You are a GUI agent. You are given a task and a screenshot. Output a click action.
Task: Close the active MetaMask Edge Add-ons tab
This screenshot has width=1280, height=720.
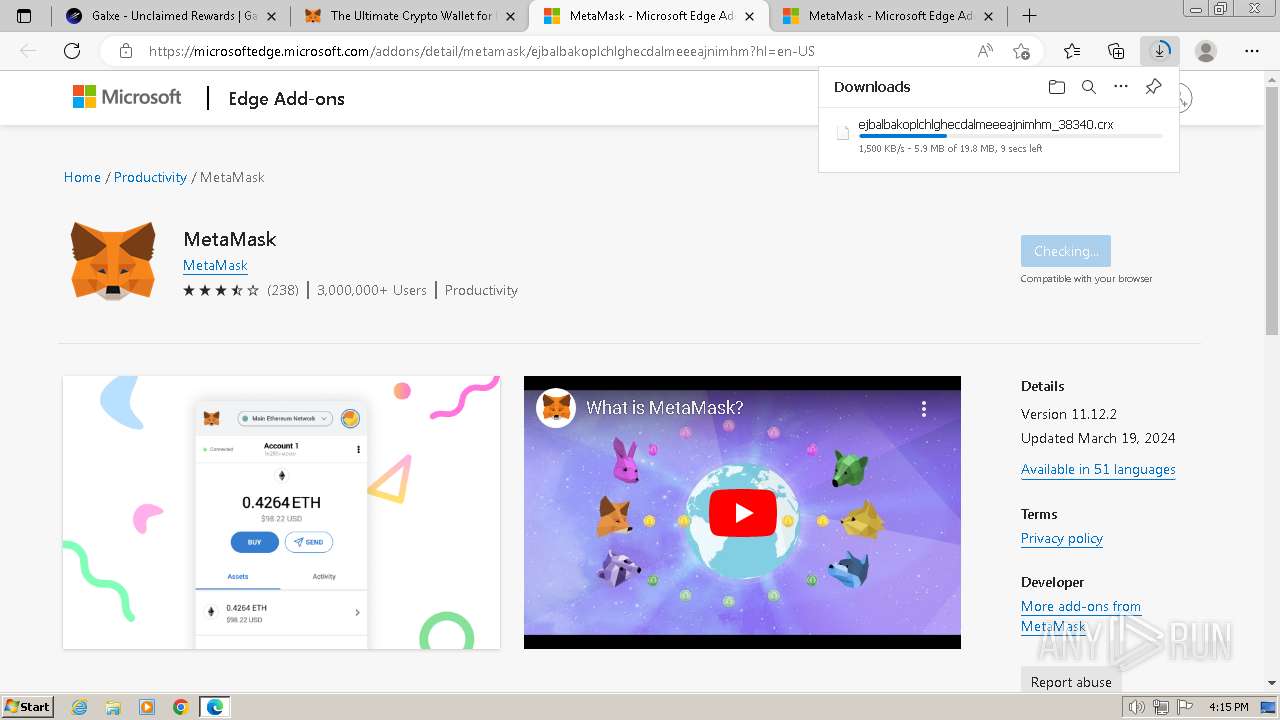tap(749, 16)
